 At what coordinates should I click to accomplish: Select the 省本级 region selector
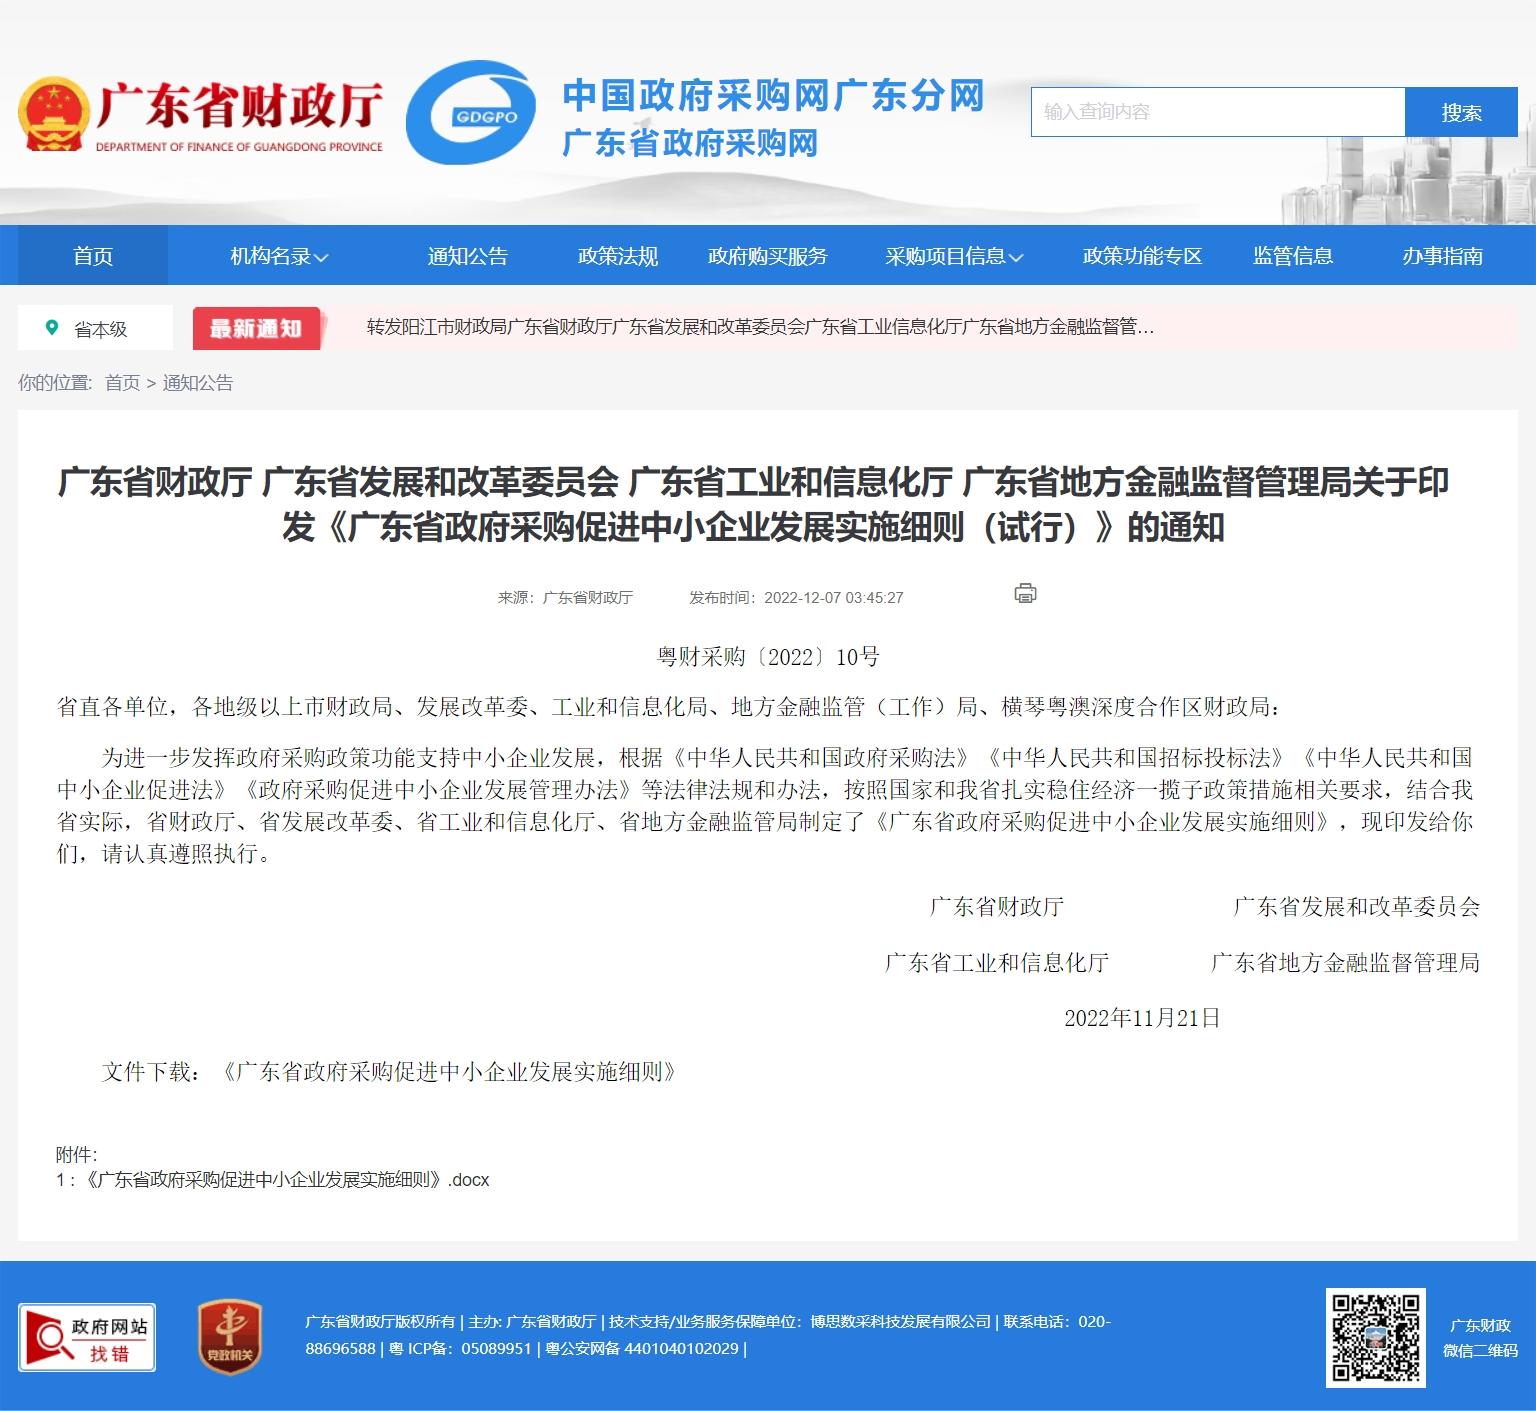pos(95,328)
